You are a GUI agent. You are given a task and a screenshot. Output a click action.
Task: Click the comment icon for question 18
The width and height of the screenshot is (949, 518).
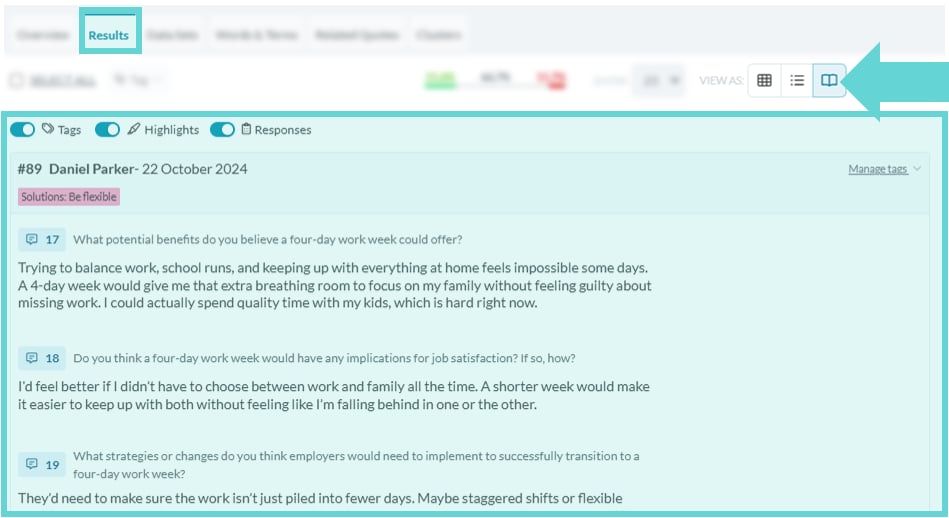point(31,358)
